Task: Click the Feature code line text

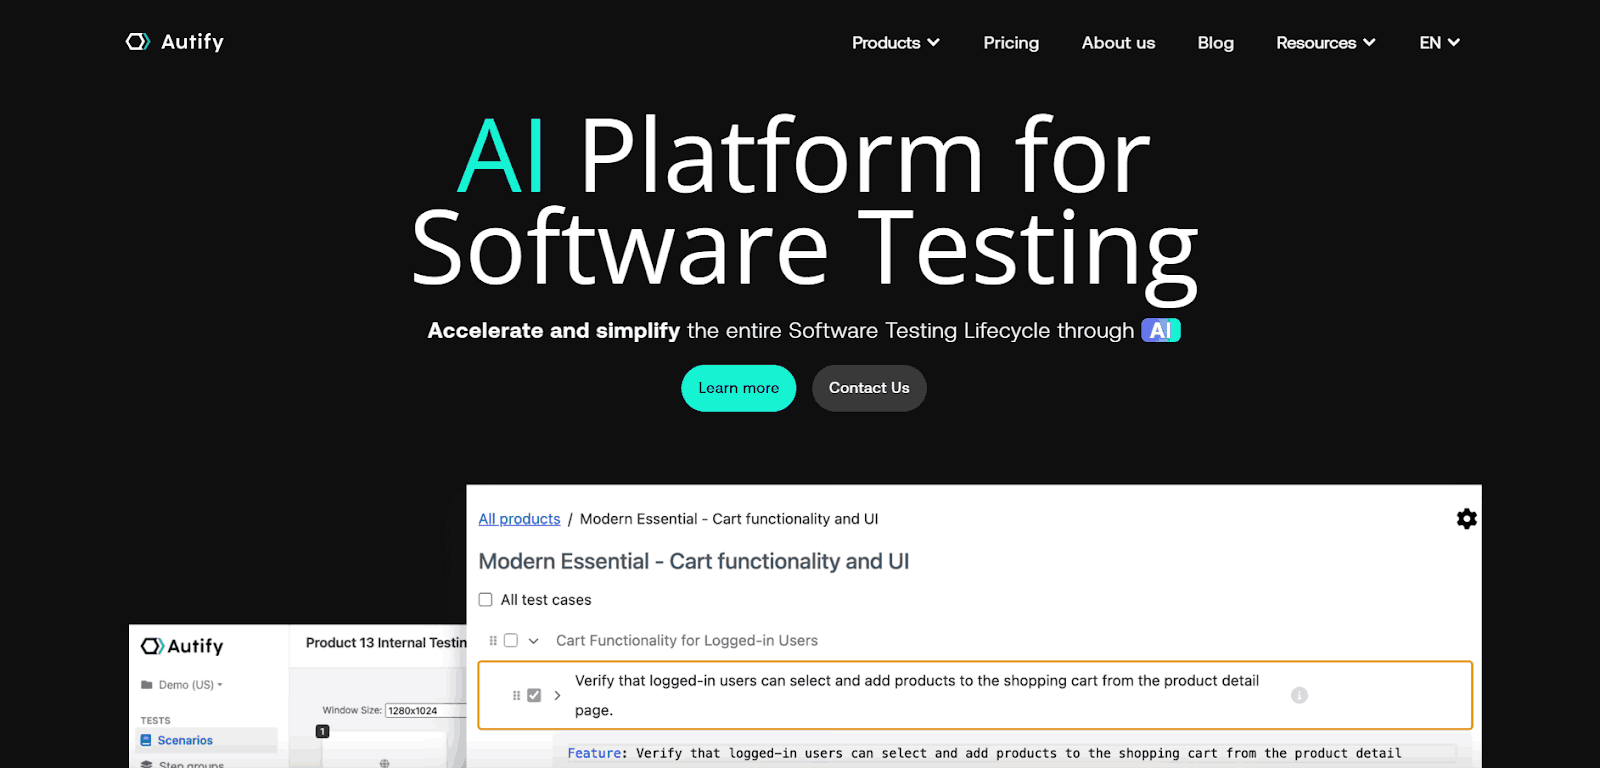Action: [x=984, y=753]
